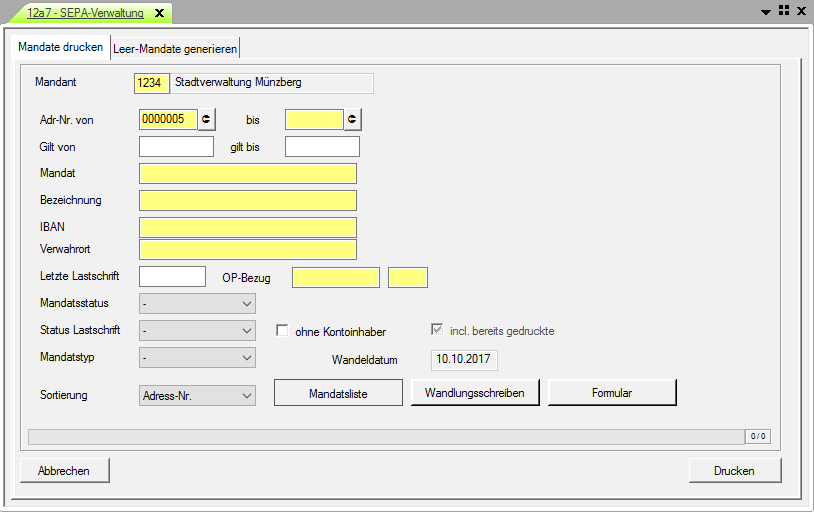Switch to Leer-Mandate generieren tab
Viewport: 814px width, 512px height.
176,49
